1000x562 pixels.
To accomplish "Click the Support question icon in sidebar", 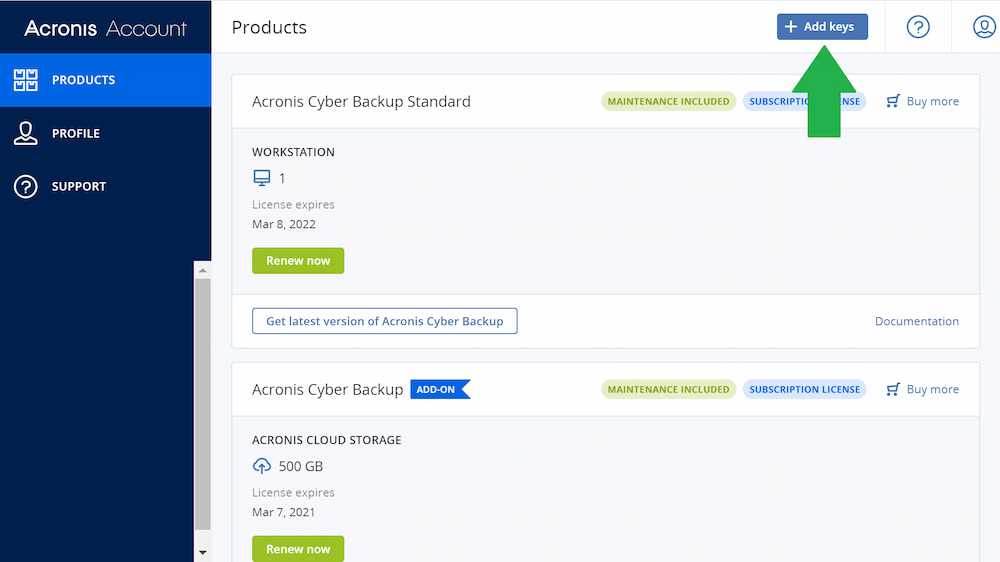I will (25, 186).
